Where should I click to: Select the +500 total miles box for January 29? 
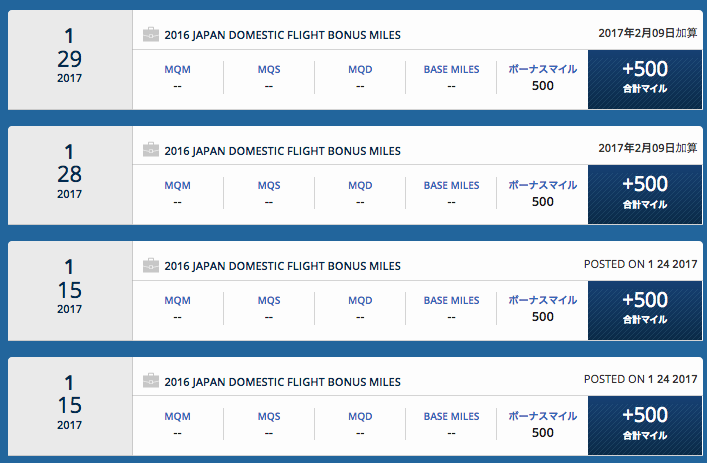pos(645,79)
